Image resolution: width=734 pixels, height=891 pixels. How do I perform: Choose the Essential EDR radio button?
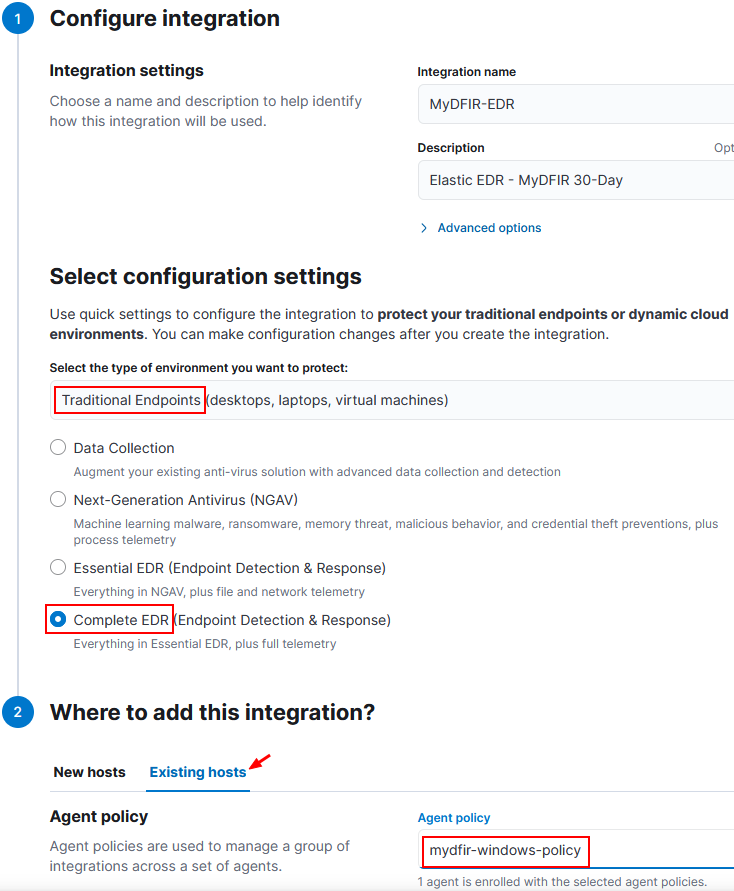[58, 567]
